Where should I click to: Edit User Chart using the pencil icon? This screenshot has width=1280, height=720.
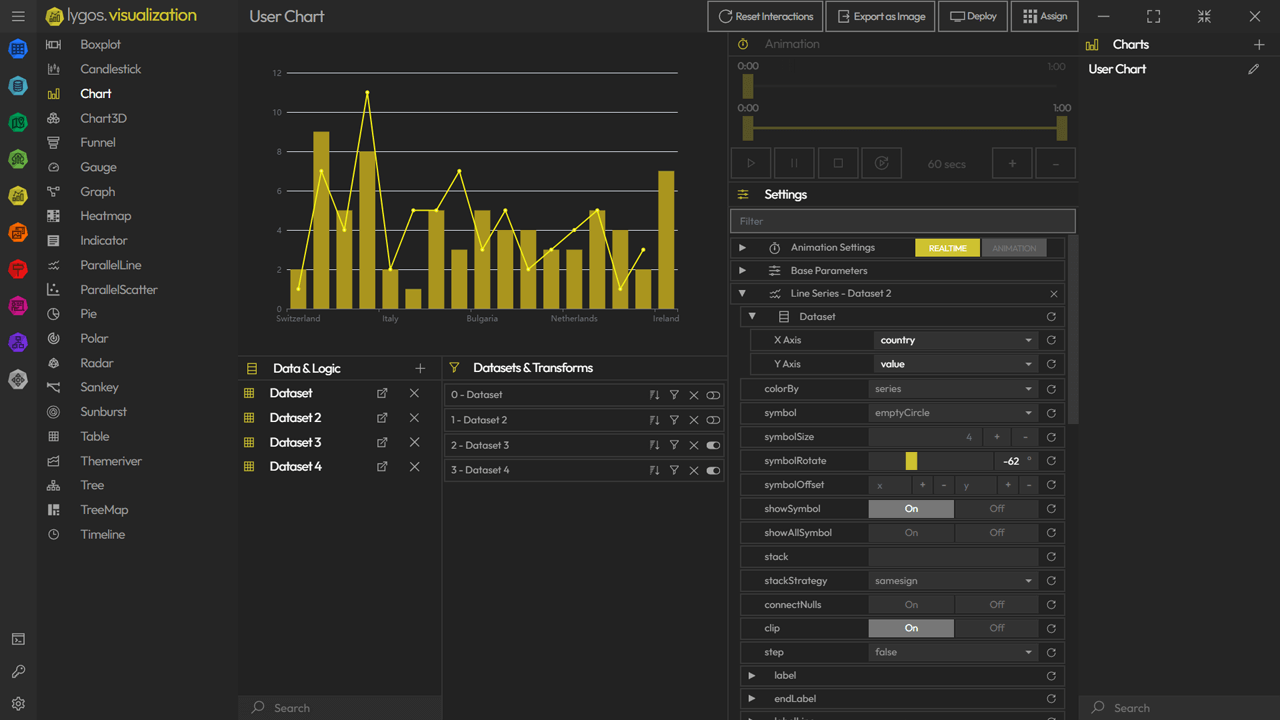1254,68
